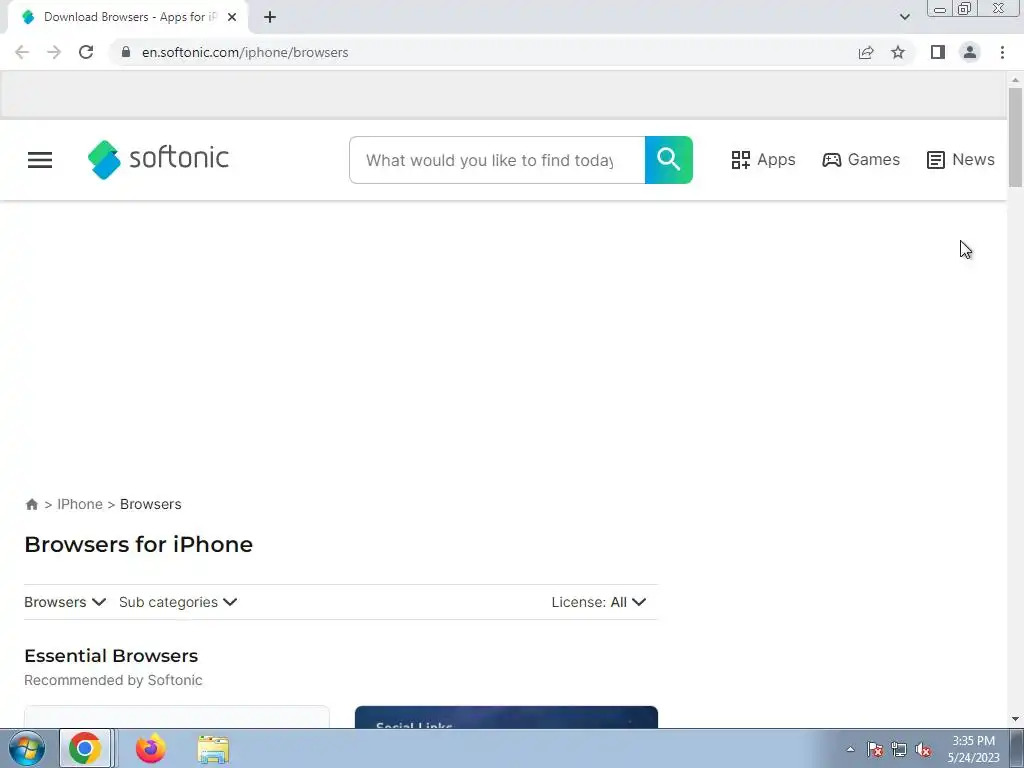Open the IPhone breadcrumb link
This screenshot has width=1024, height=768.
tap(80, 504)
